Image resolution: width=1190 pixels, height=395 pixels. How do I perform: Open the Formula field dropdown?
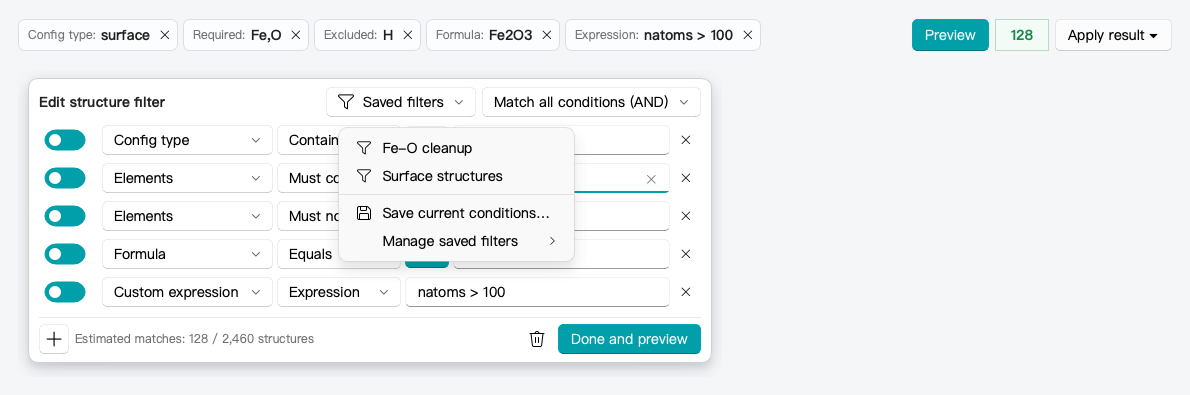pos(187,254)
